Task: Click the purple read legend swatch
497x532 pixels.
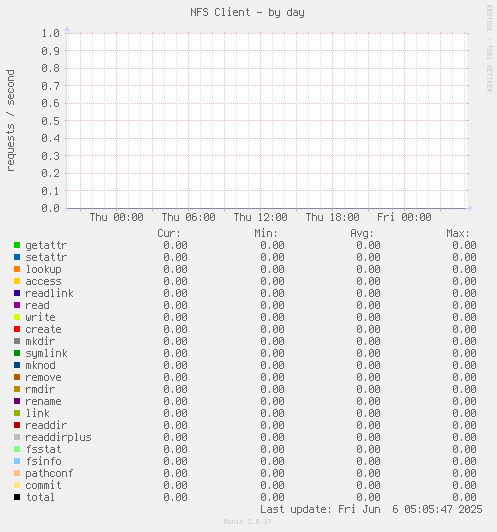Action: point(17,305)
